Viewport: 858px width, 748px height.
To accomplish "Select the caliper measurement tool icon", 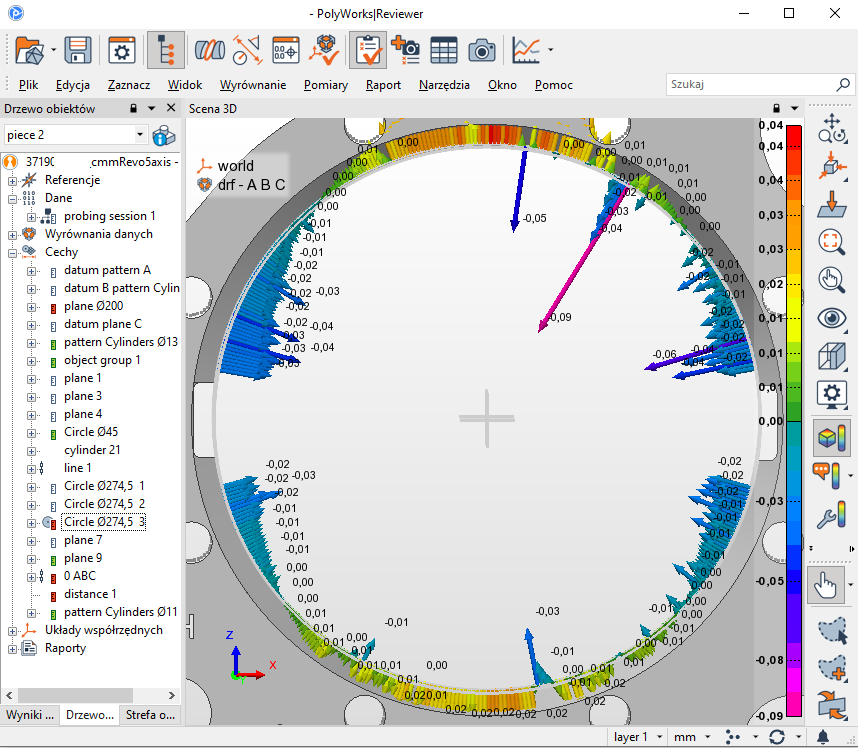I will (x=247, y=50).
